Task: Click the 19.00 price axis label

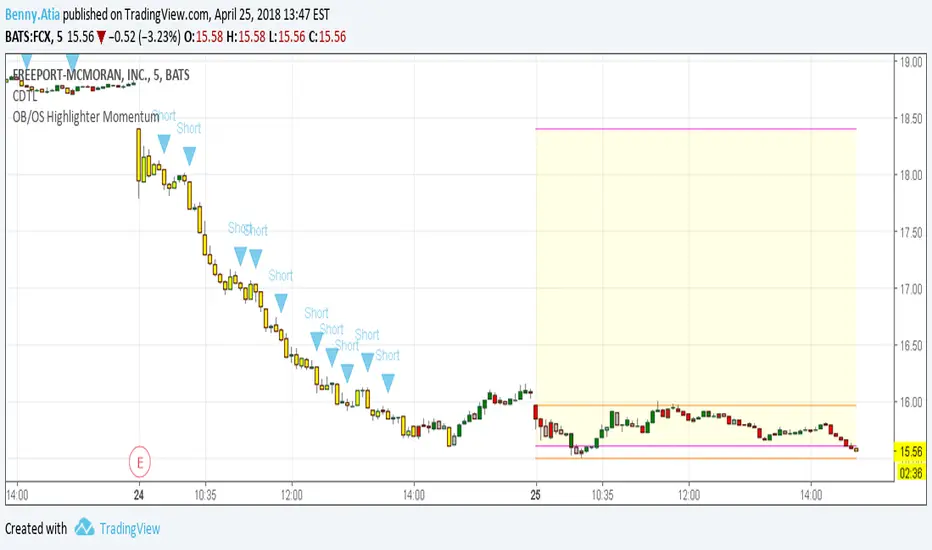Action: click(x=911, y=62)
